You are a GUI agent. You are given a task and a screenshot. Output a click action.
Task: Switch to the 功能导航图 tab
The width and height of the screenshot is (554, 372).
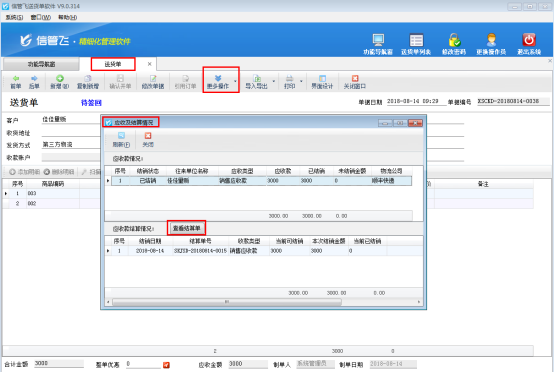pyautogui.click(x=41, y=64)
